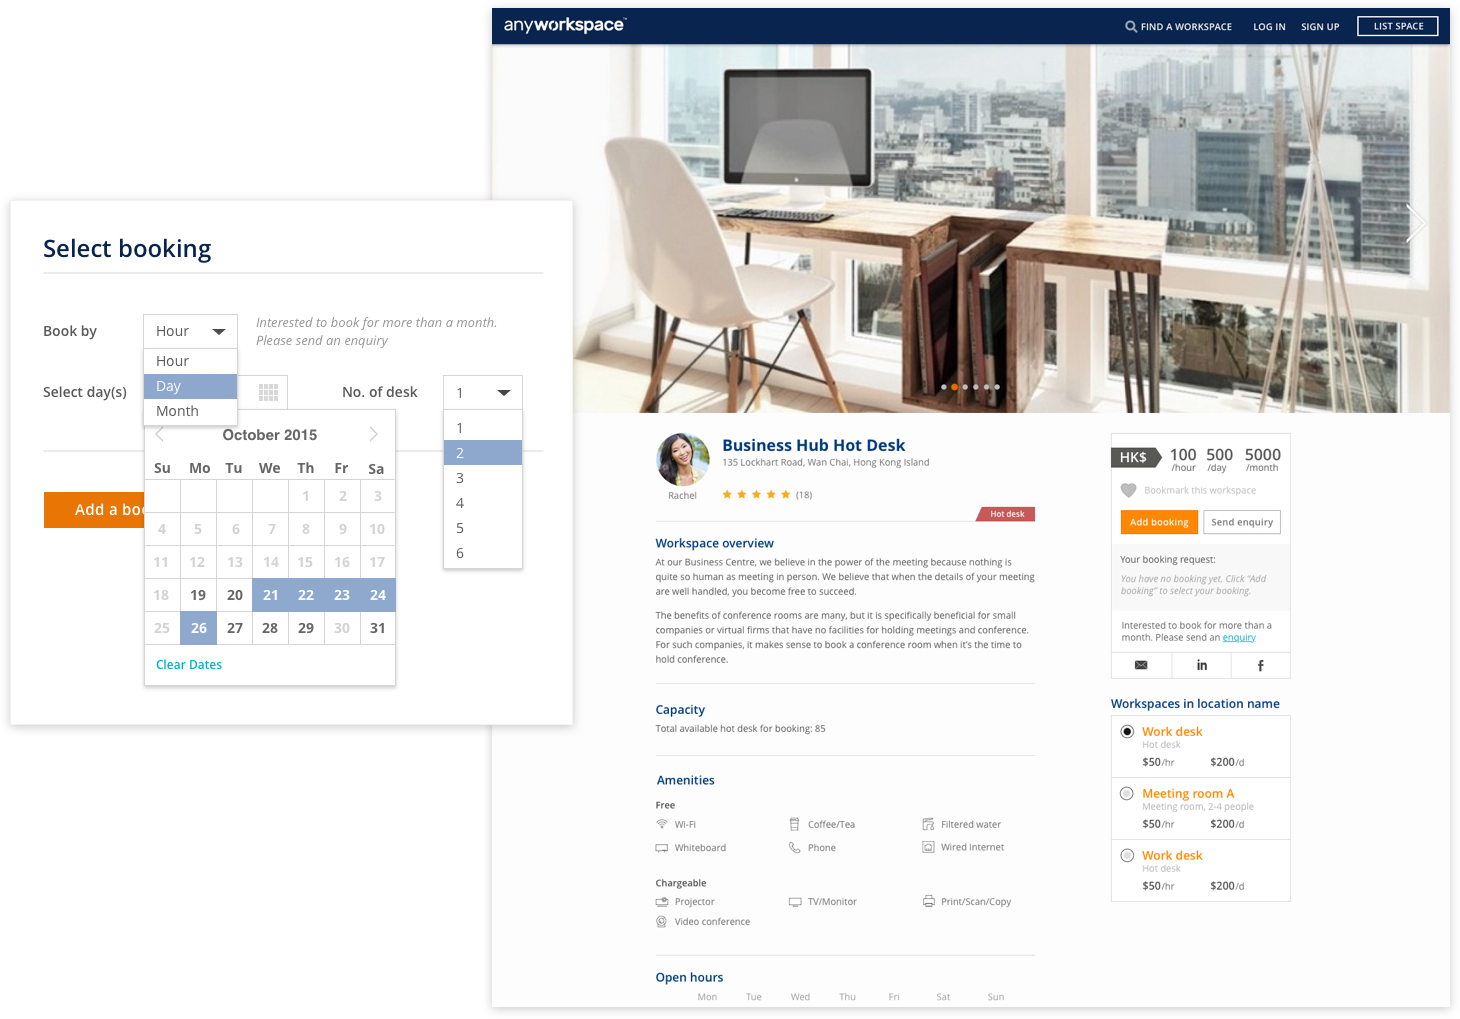Click the highlighted second carousel dot
The image size is (1460, 1019).
(x=954, y=387)
